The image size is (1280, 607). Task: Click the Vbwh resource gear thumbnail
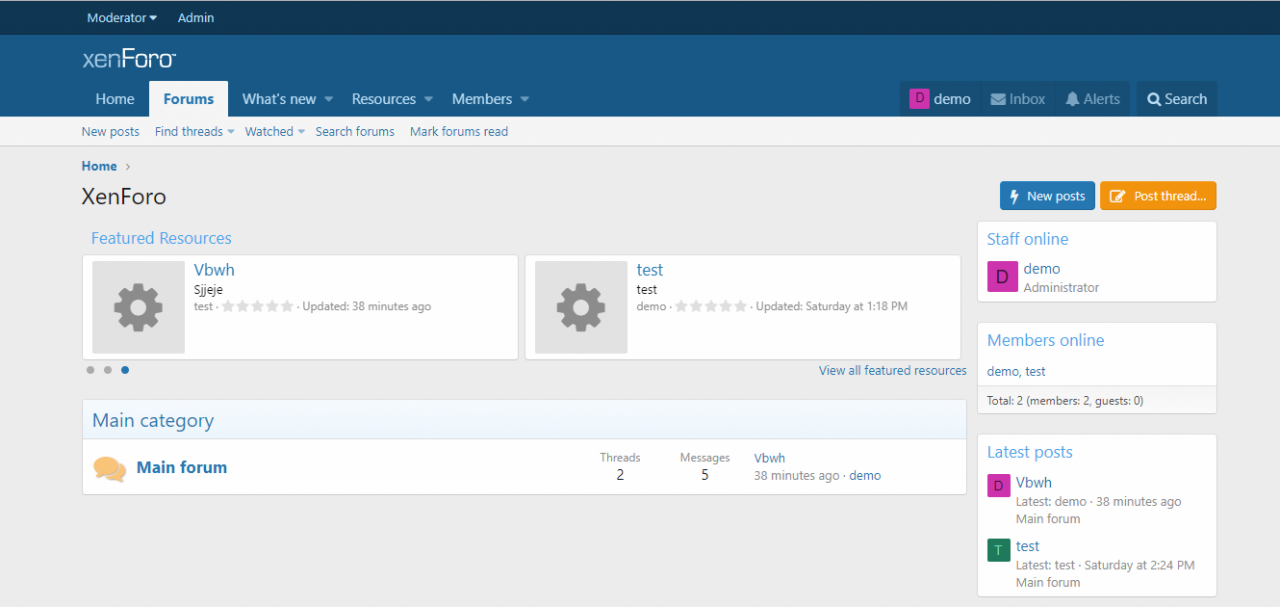[x=138, y=307]
